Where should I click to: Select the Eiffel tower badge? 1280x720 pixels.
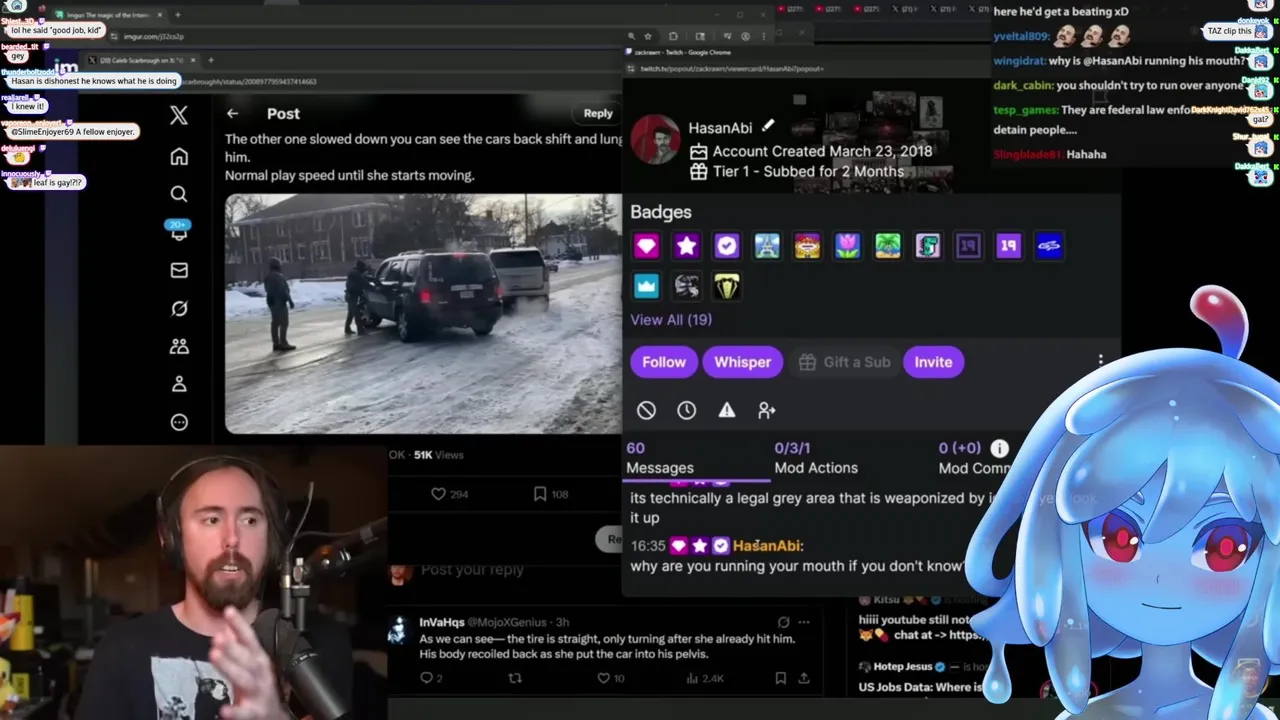tap(767, 246)
